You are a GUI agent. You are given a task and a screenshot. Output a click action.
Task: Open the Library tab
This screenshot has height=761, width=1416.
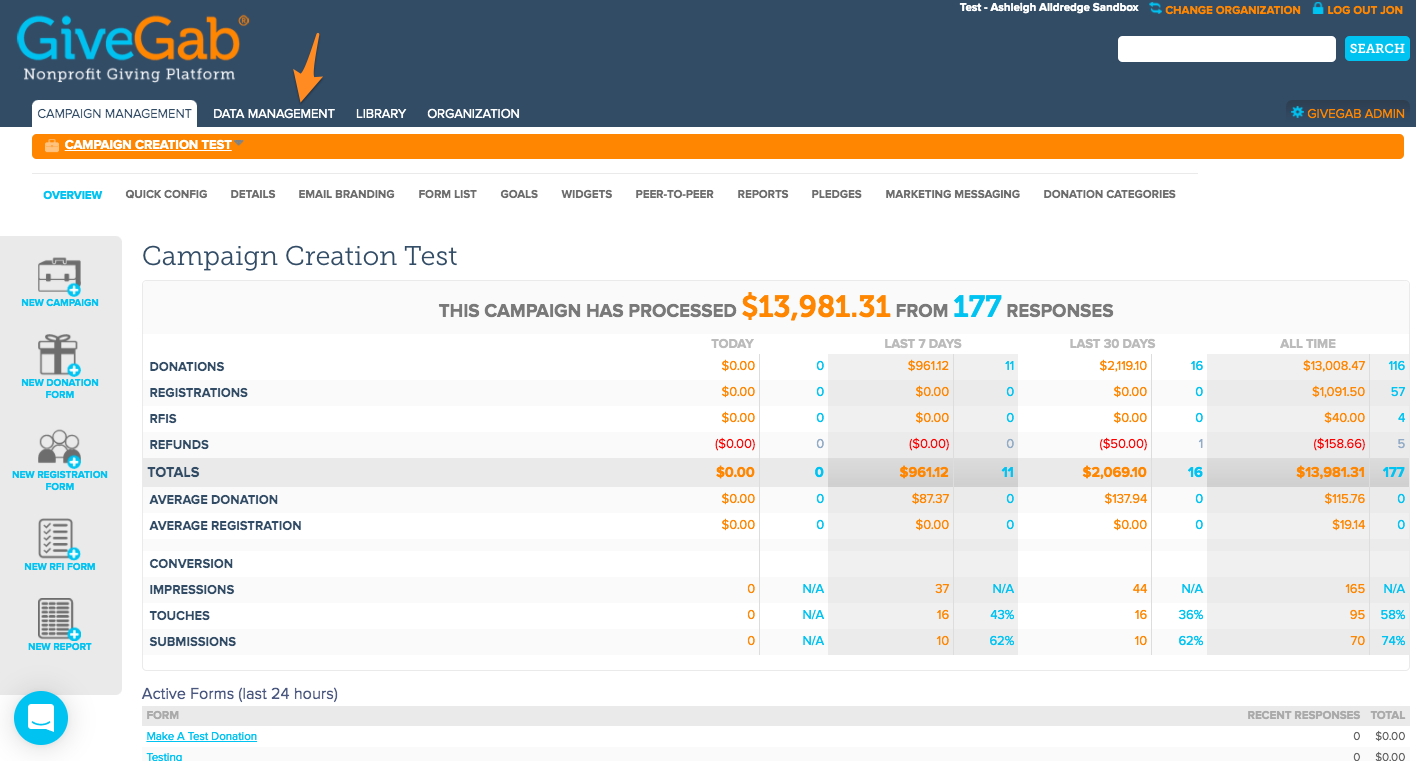coord(381,114)
